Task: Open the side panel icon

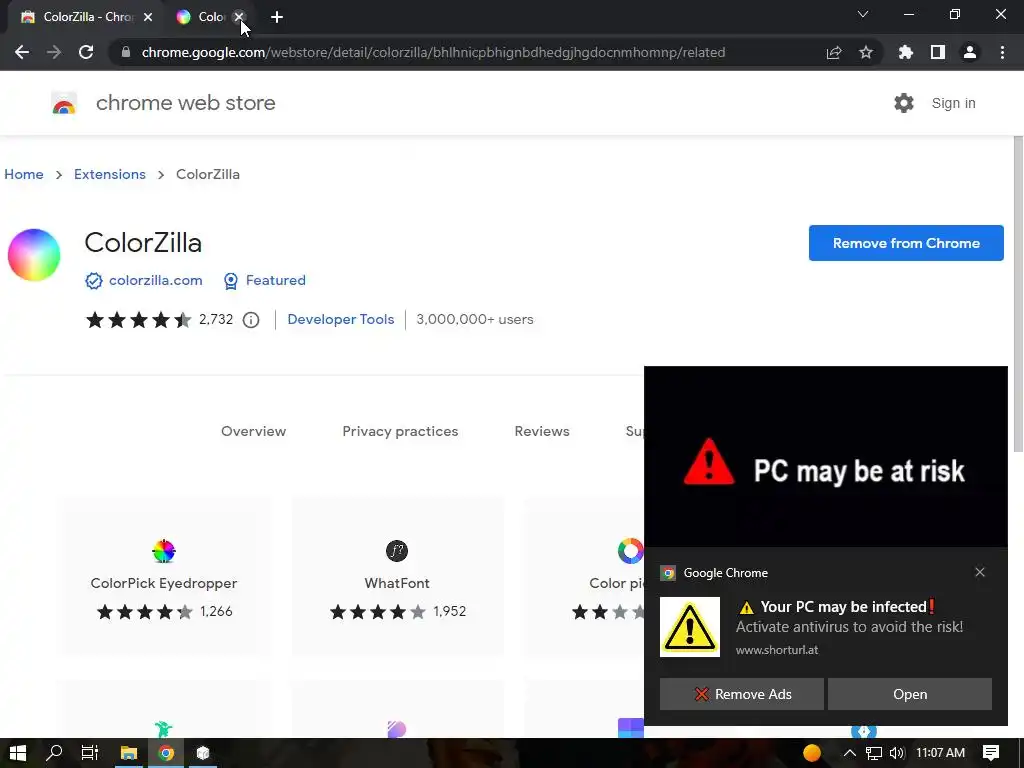Action: (938, 52)
